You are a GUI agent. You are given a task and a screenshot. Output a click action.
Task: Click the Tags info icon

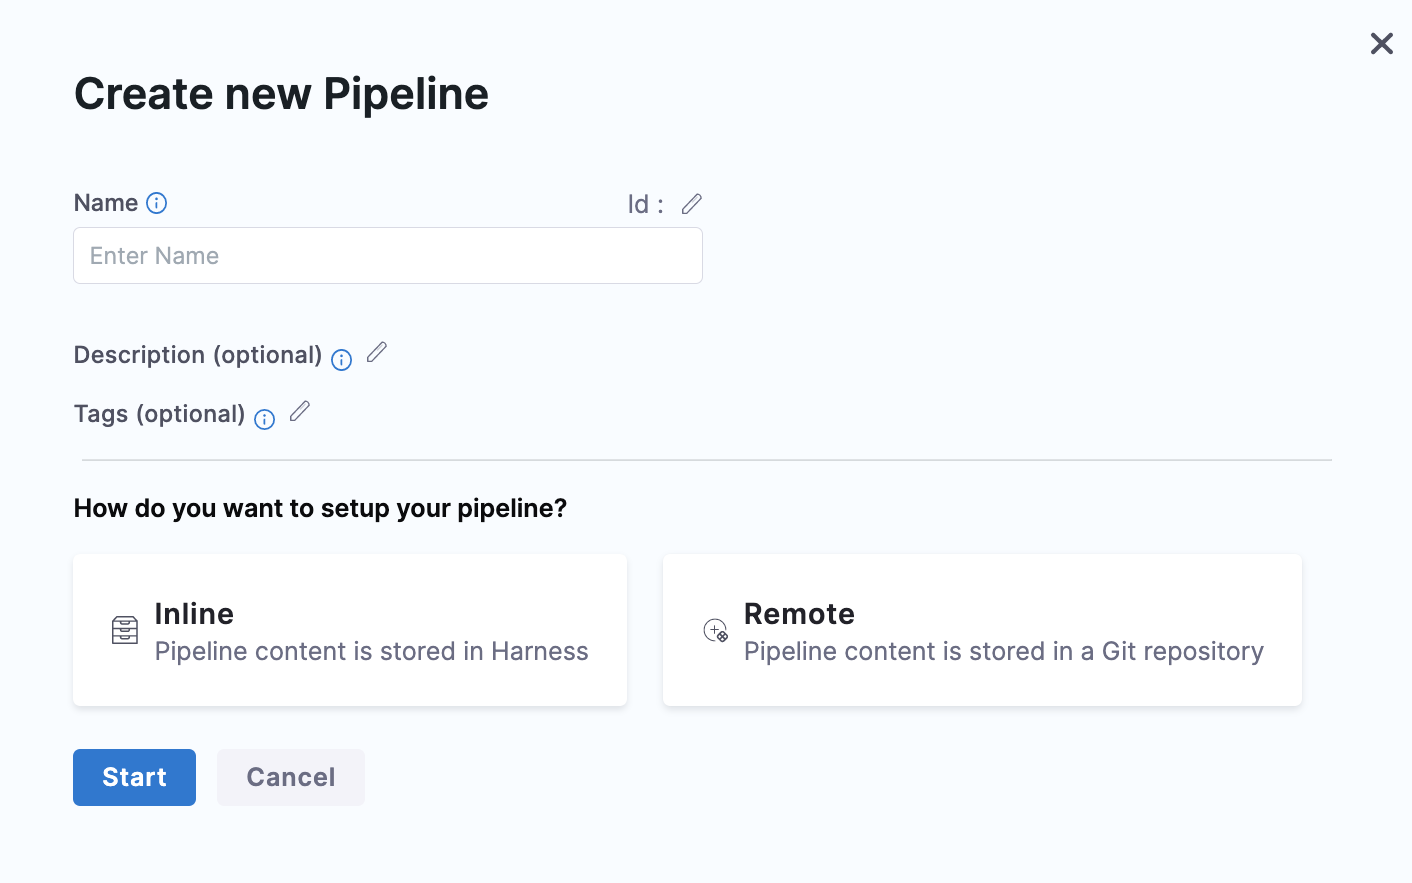(265, 419)
